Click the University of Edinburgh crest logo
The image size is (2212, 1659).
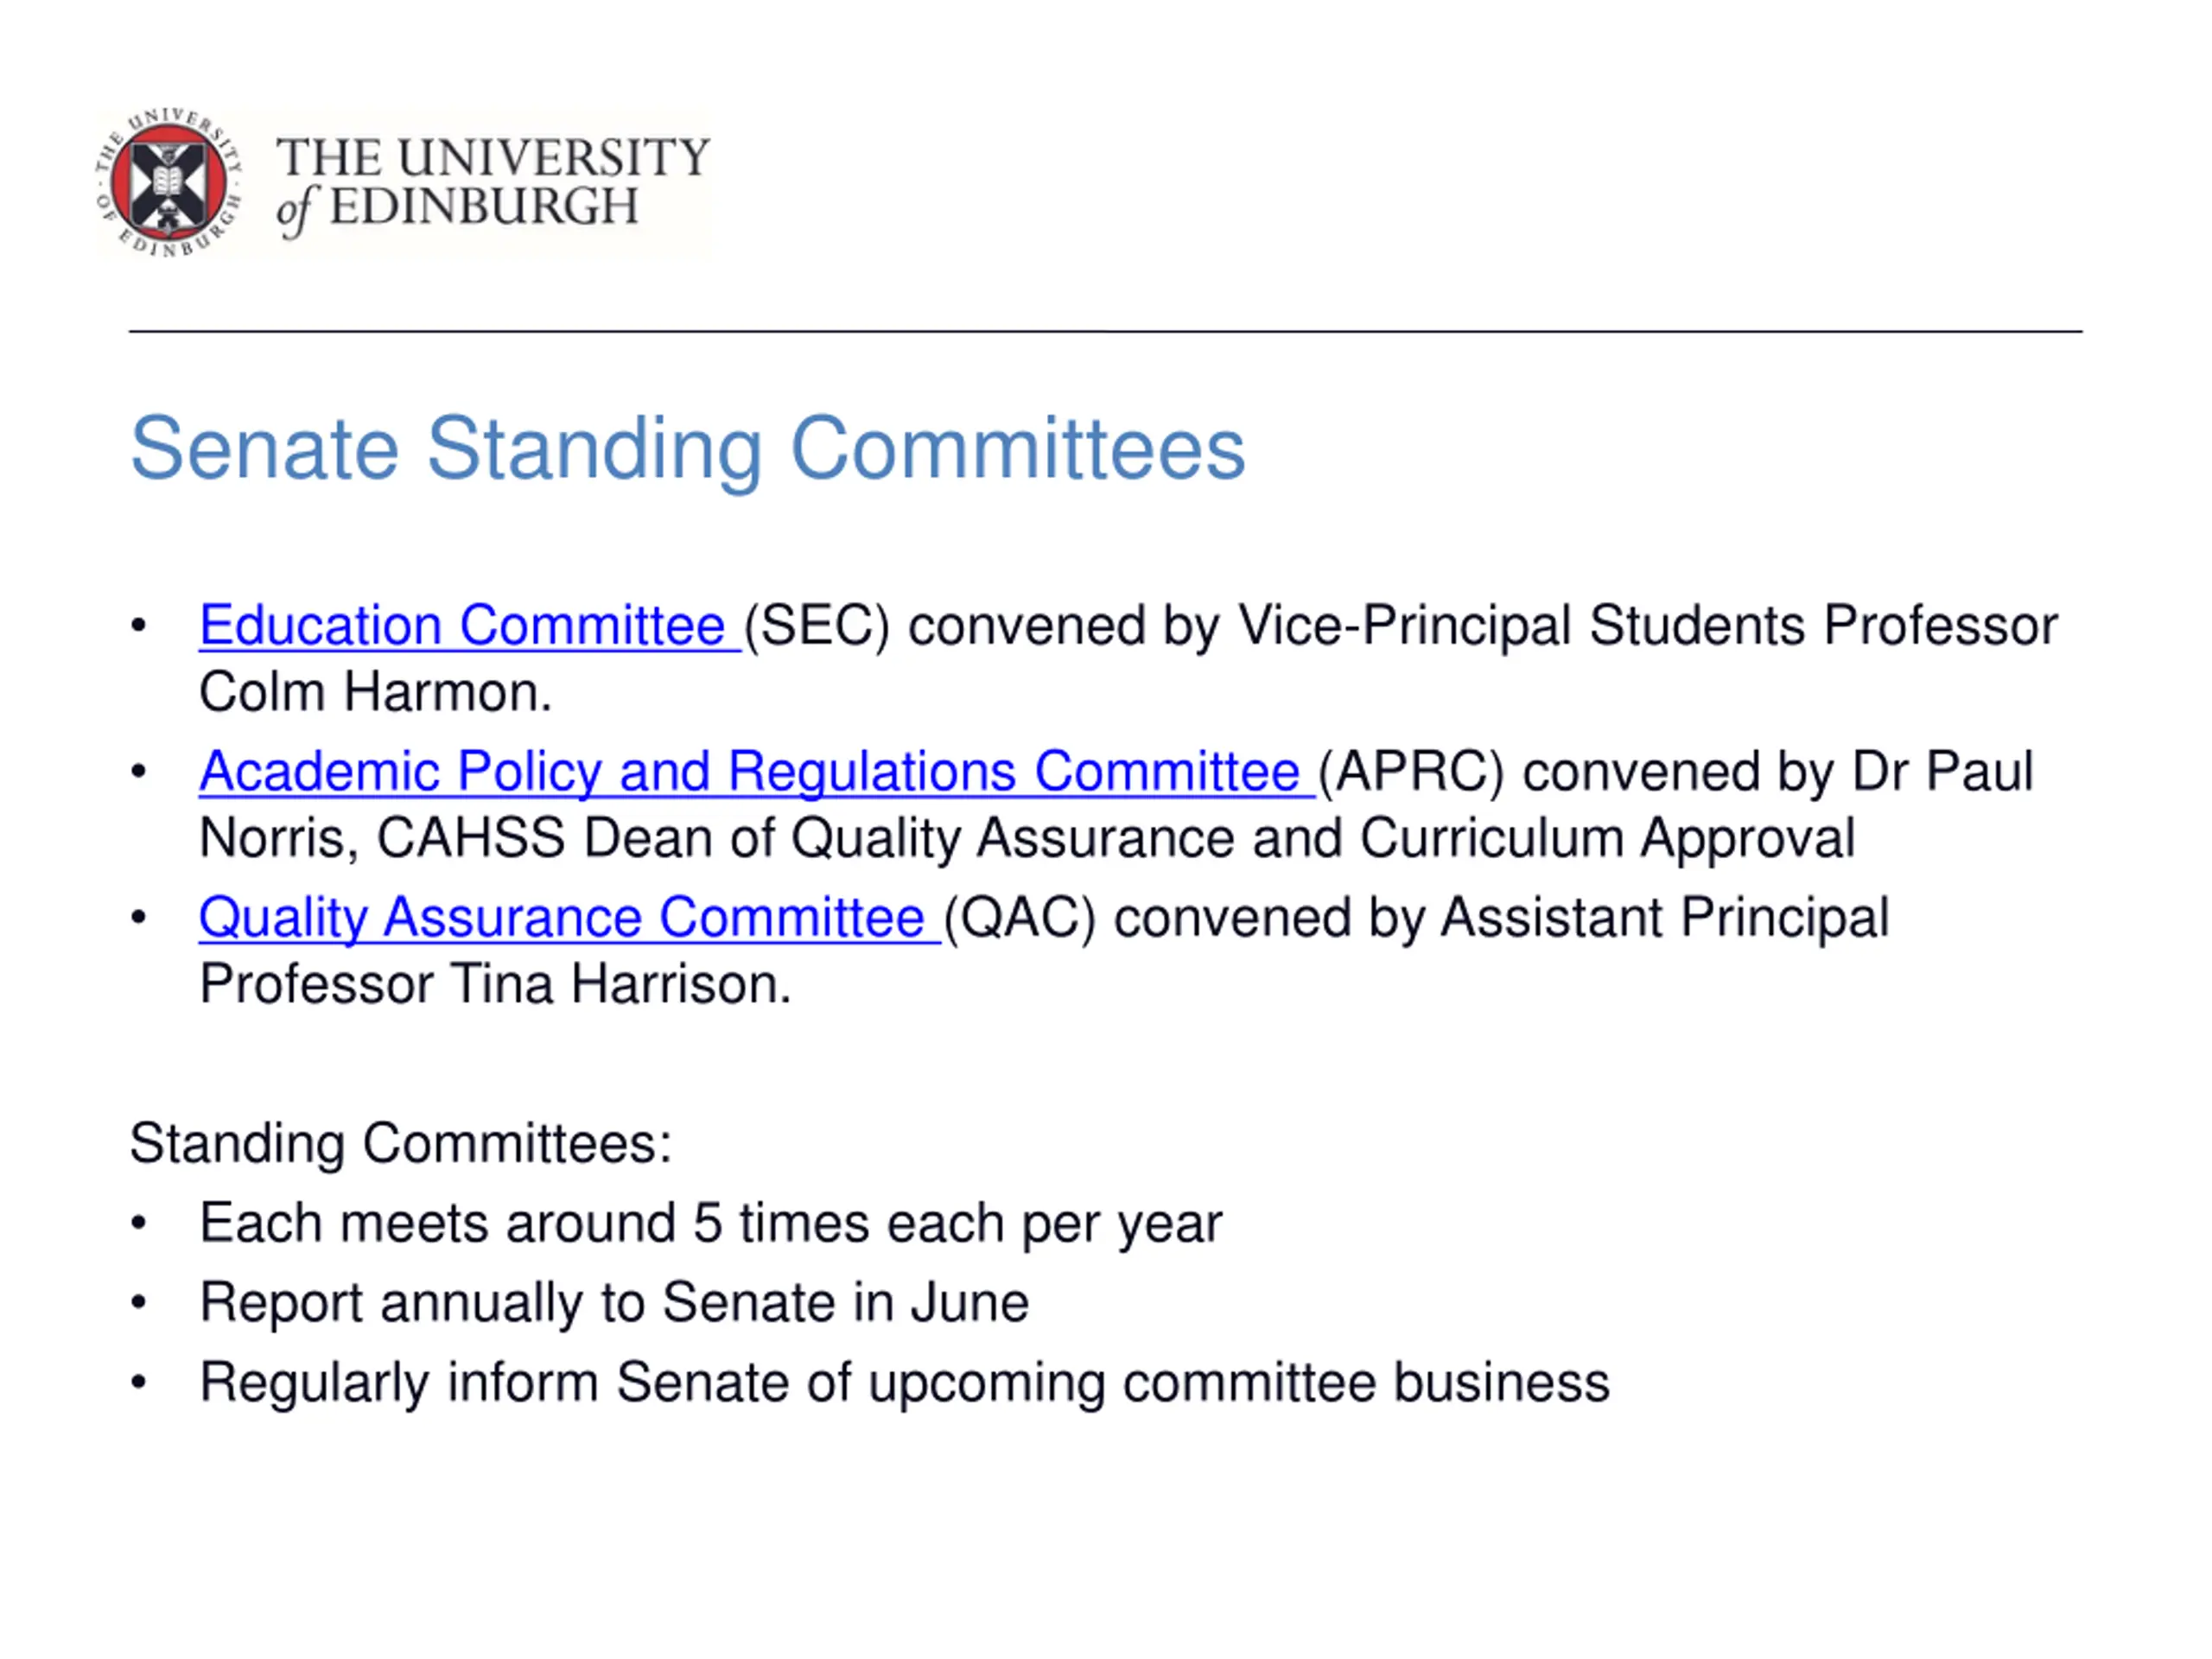(168, 182)
